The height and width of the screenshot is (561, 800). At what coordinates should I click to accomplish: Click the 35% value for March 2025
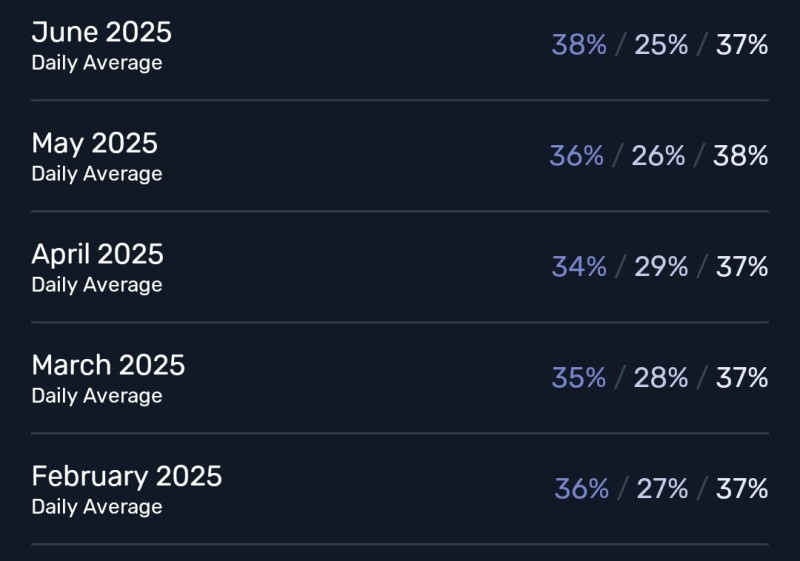[579, 378]
